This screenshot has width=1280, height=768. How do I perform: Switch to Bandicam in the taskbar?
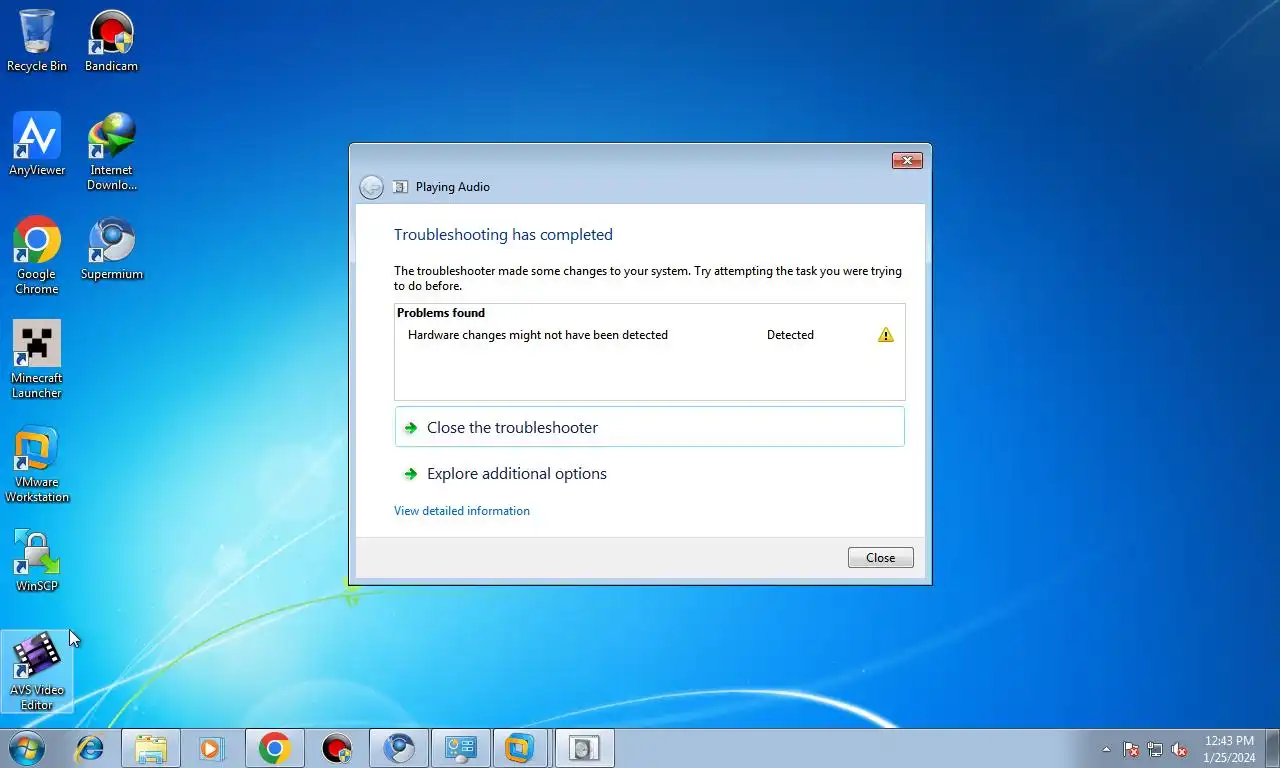pos(337,748)
